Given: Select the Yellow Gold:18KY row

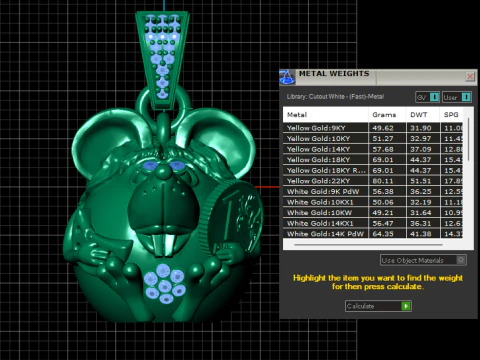Looking at the screenshot, I should [373, 160].
